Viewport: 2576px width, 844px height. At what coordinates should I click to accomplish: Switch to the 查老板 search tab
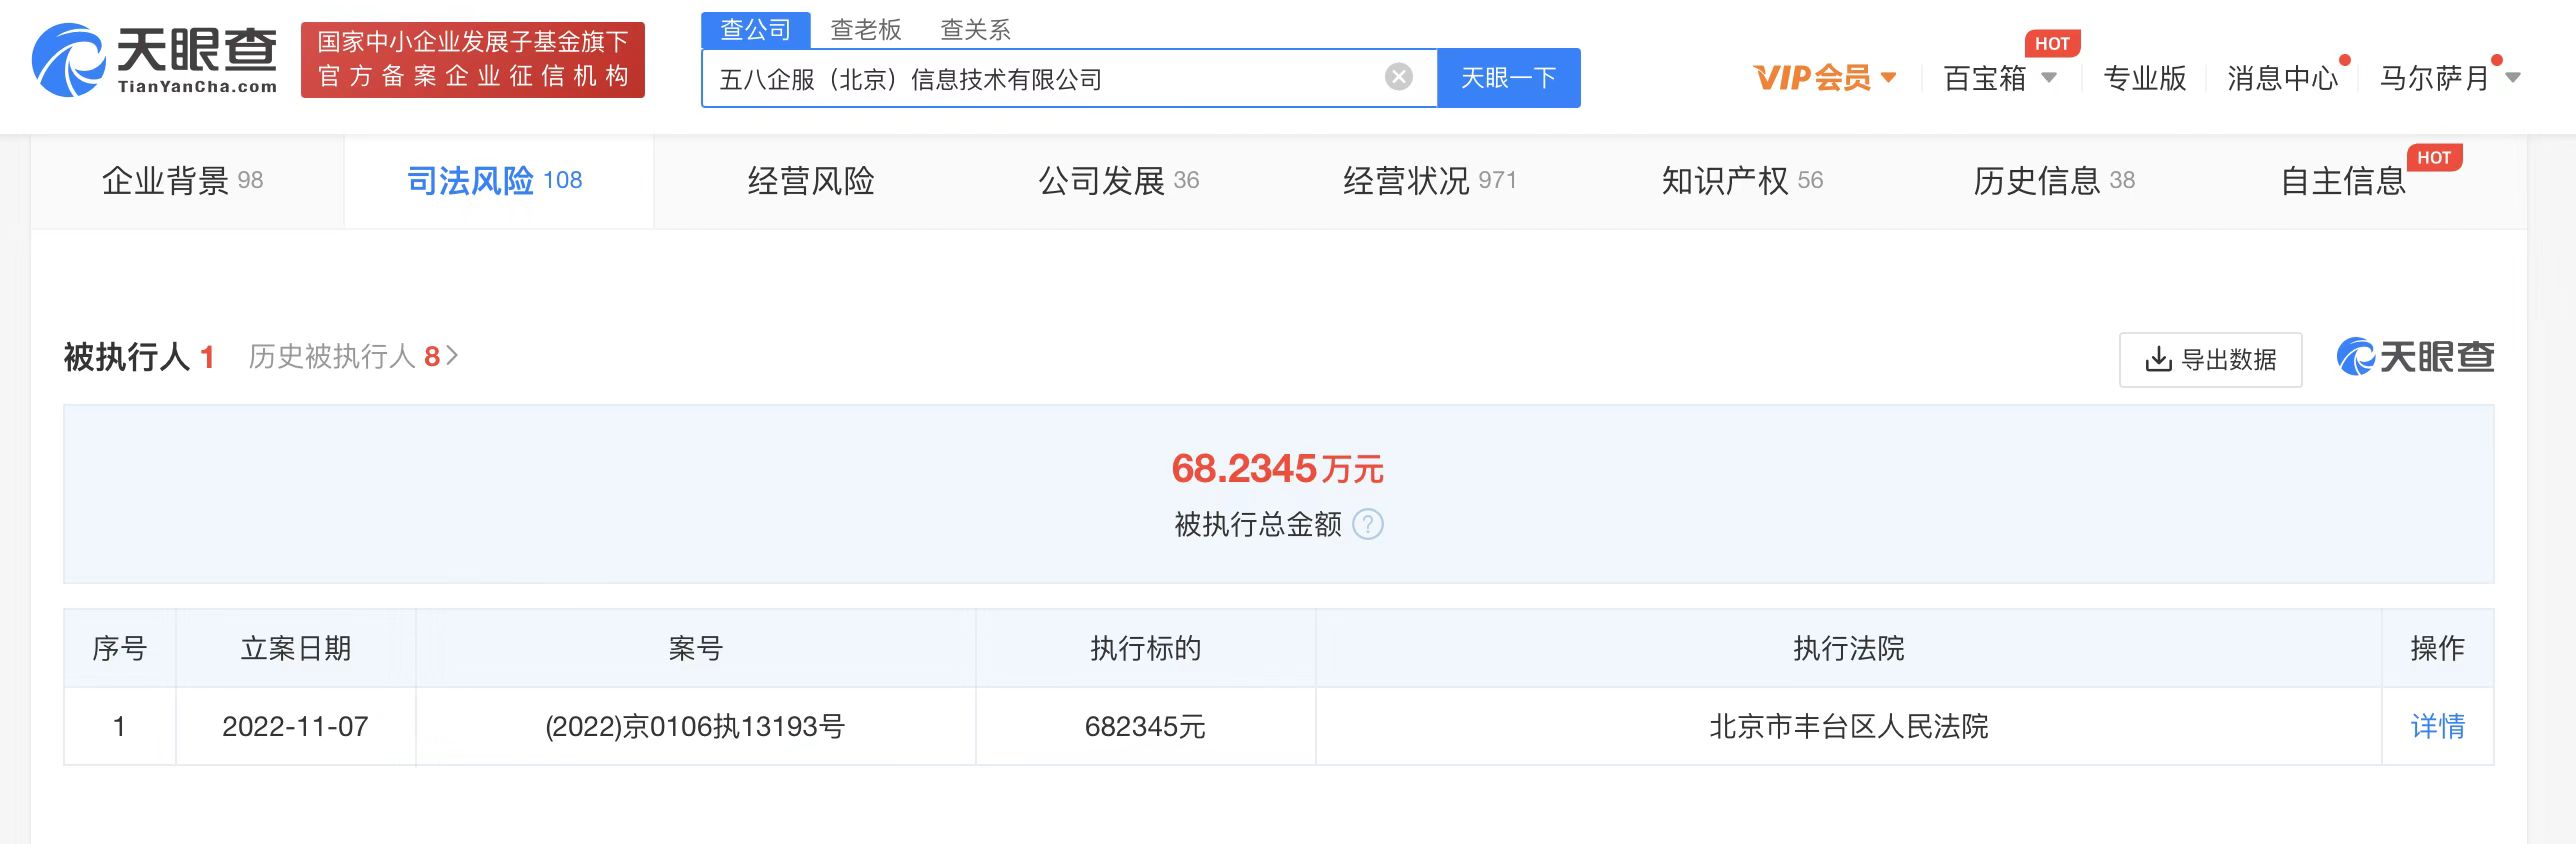pyautogui.click(x=865, y=29)
